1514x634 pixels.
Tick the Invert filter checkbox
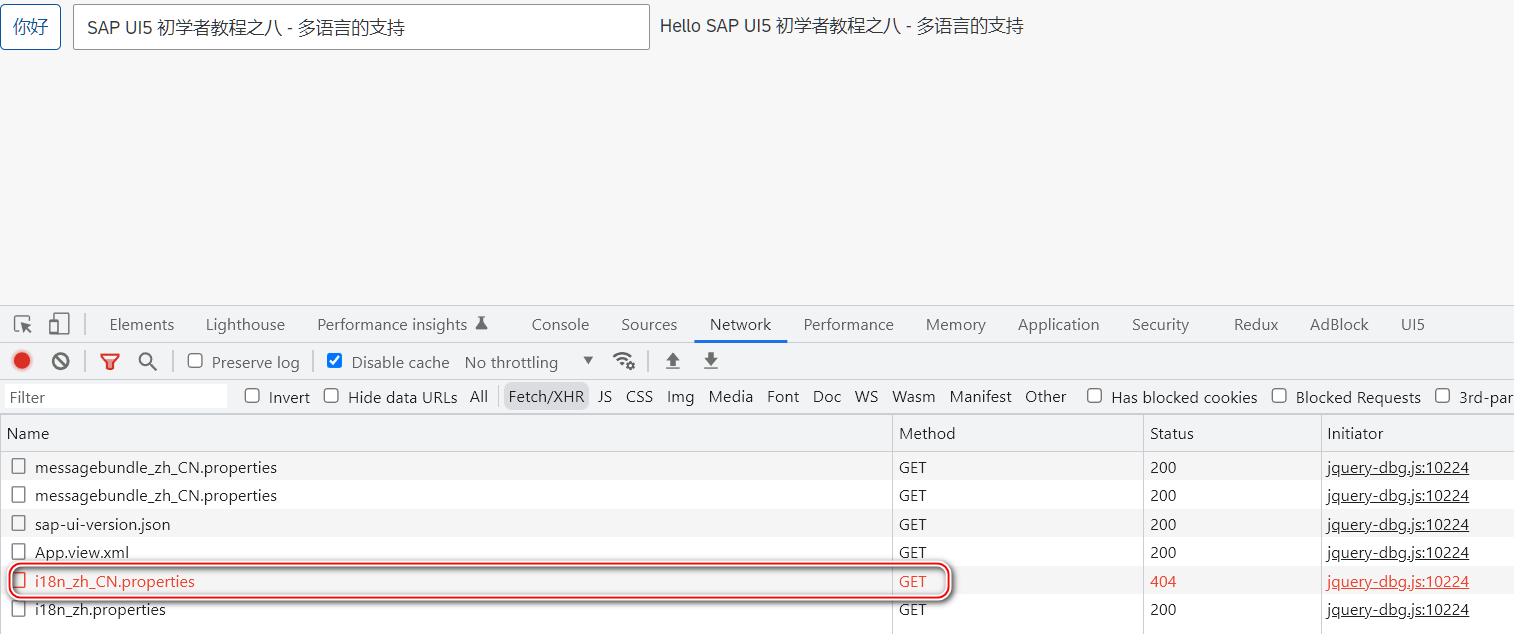(252, 396)
